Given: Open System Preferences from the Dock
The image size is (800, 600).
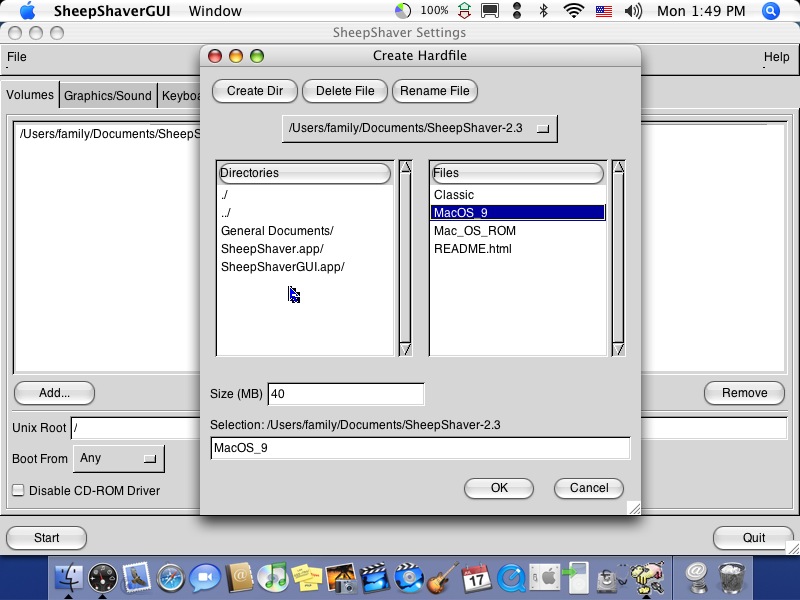Looking at the screenshot, I should coord(544,578).
